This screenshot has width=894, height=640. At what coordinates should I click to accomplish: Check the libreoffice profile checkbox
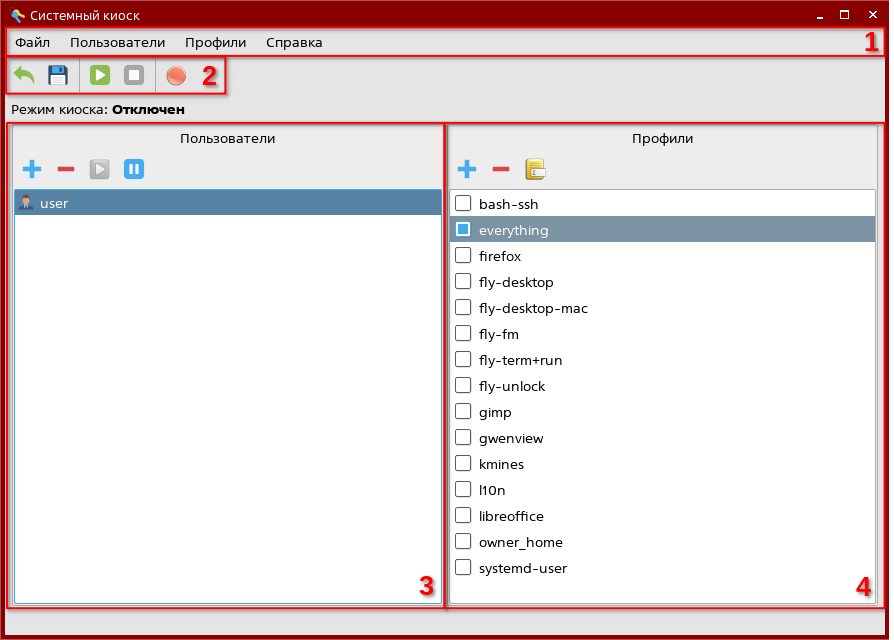[463, 516]
